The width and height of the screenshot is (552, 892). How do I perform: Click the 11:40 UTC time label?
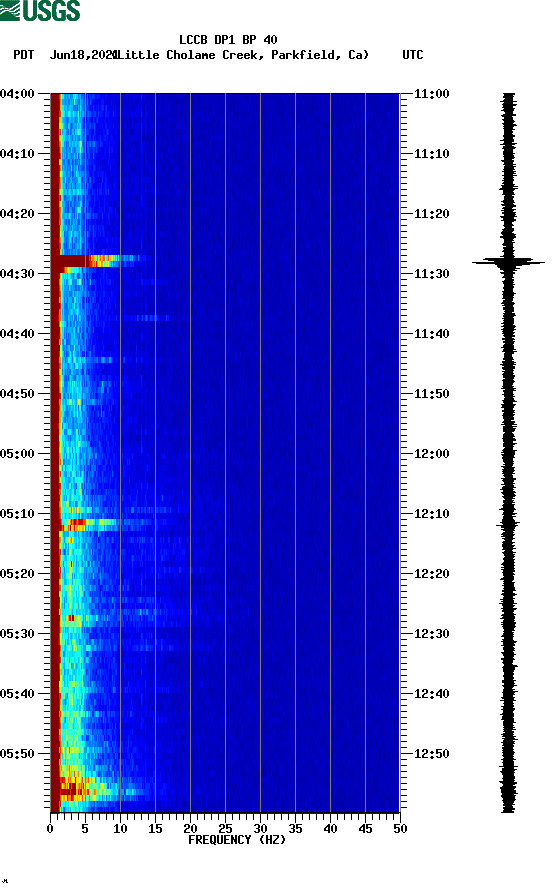point(431,333)
